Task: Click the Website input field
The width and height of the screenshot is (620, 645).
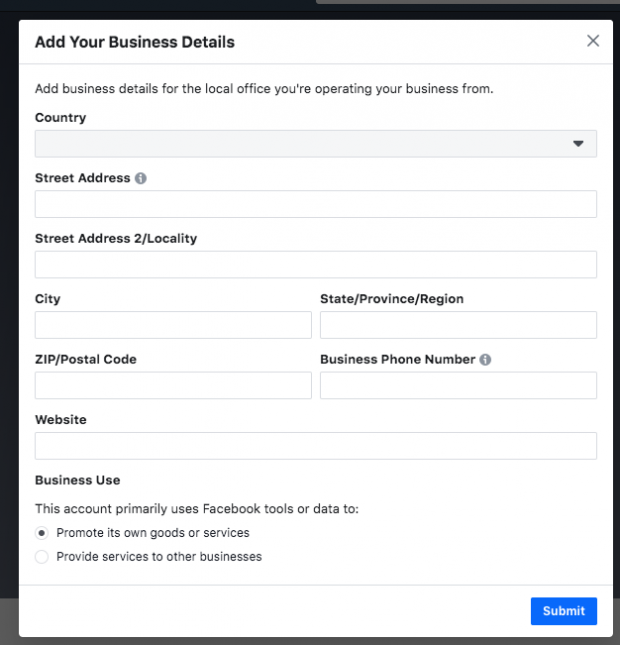Action: [315, 446]
